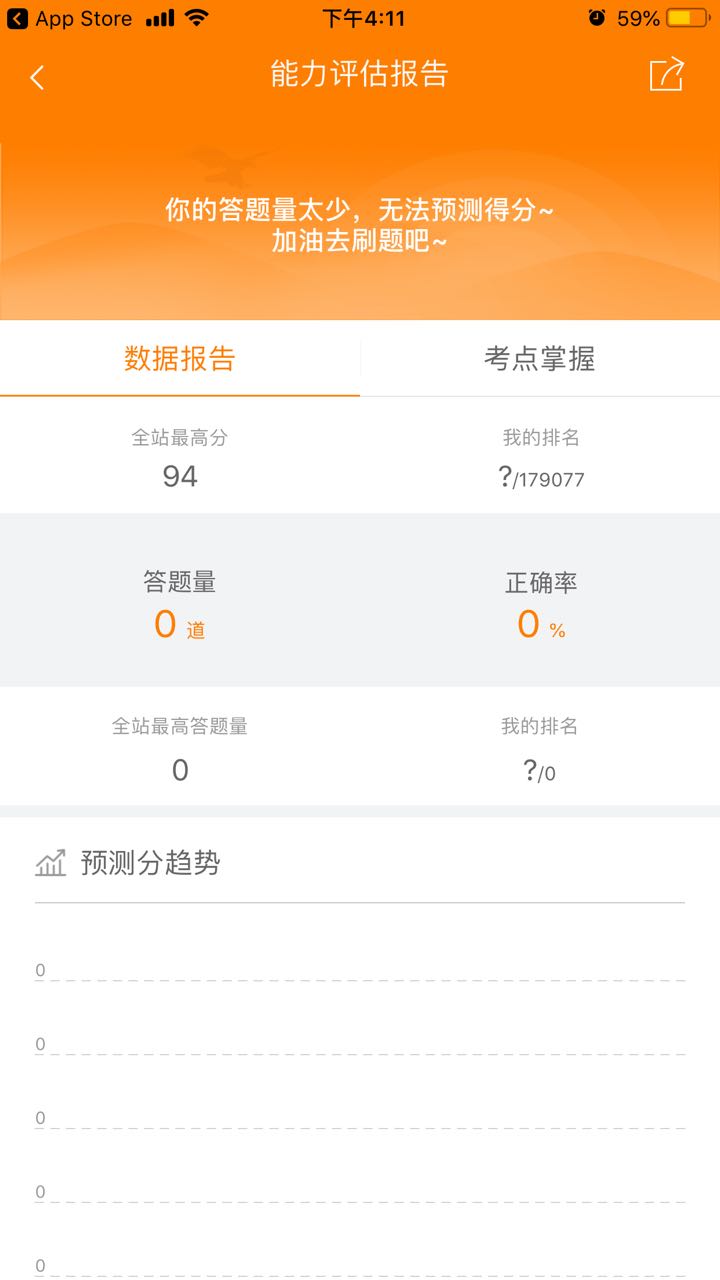This screenshot has width=720, height=1280.
Task: Tap the alarm clock status icon
Action: point(597,18)
